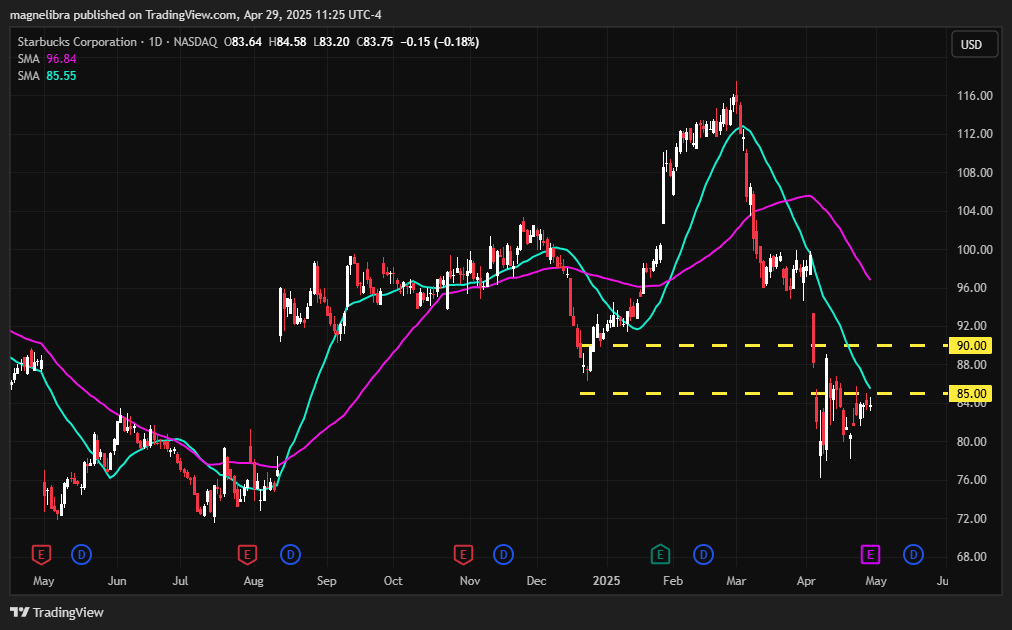The image size is (1012, 630).
Task: Click the Oct label on time axis
Action: click(393, 581)
